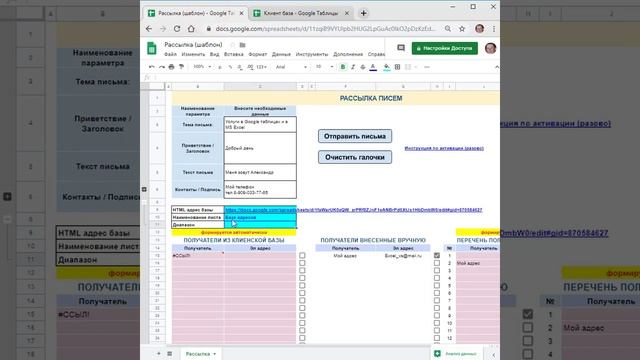Open the Формат menu
640x360 pixels.
[258, 54]
